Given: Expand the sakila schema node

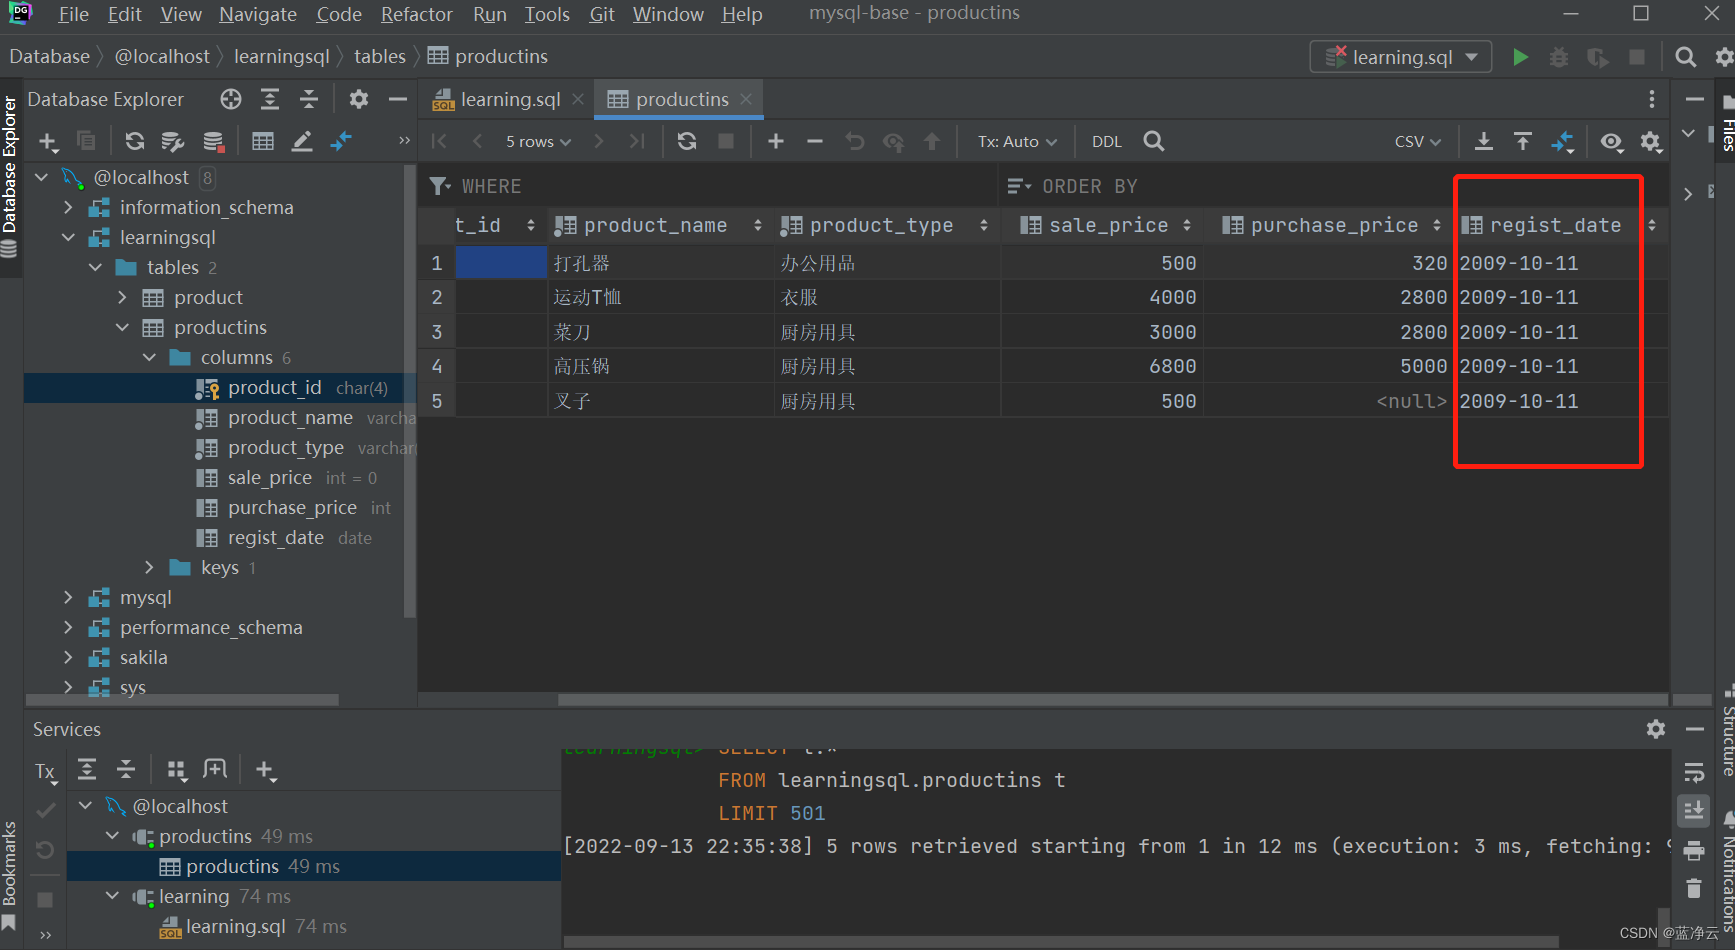Looking at the screenshot, I should [68, 657].
